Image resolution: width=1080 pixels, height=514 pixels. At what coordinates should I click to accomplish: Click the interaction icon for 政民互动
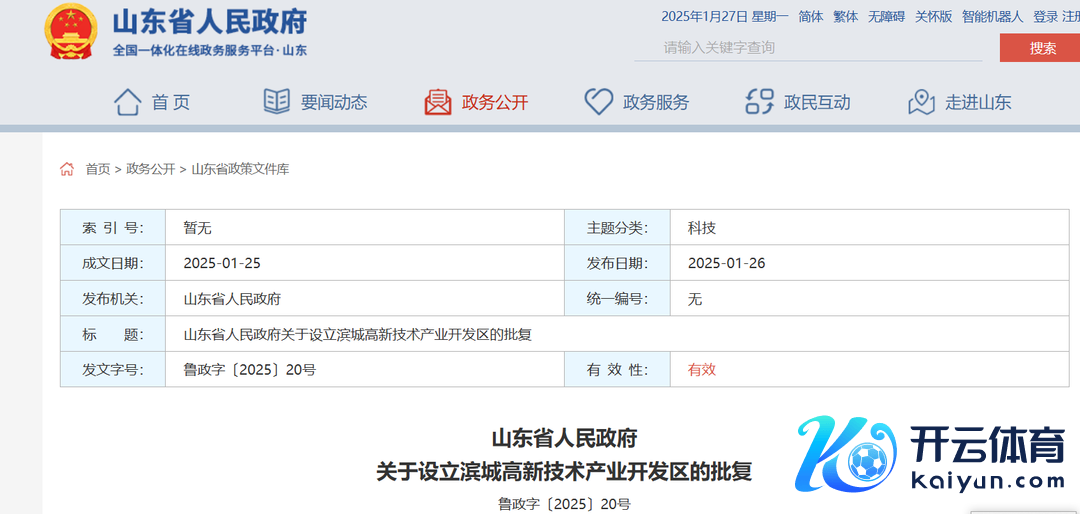[x=760, y=102]
